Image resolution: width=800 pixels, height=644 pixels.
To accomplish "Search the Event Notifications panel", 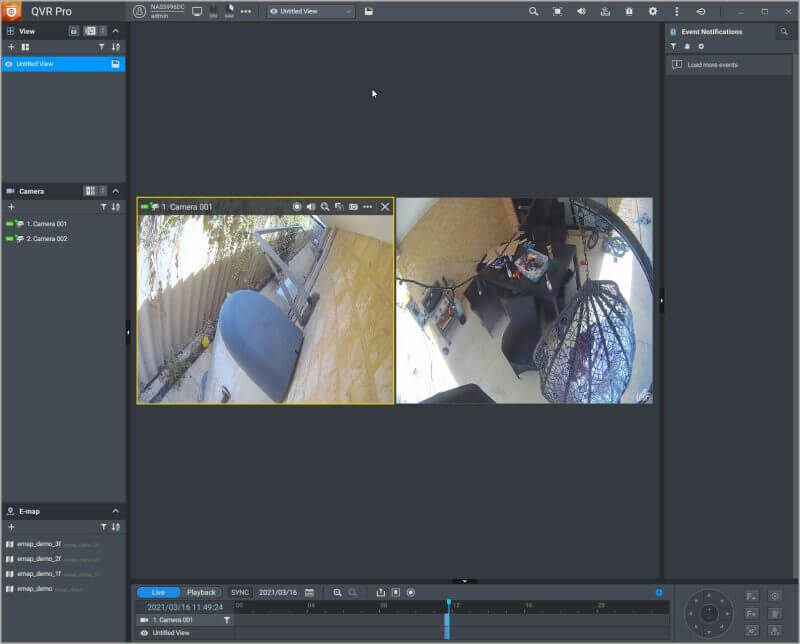I will pyautogui.click(x=784, y=32).
